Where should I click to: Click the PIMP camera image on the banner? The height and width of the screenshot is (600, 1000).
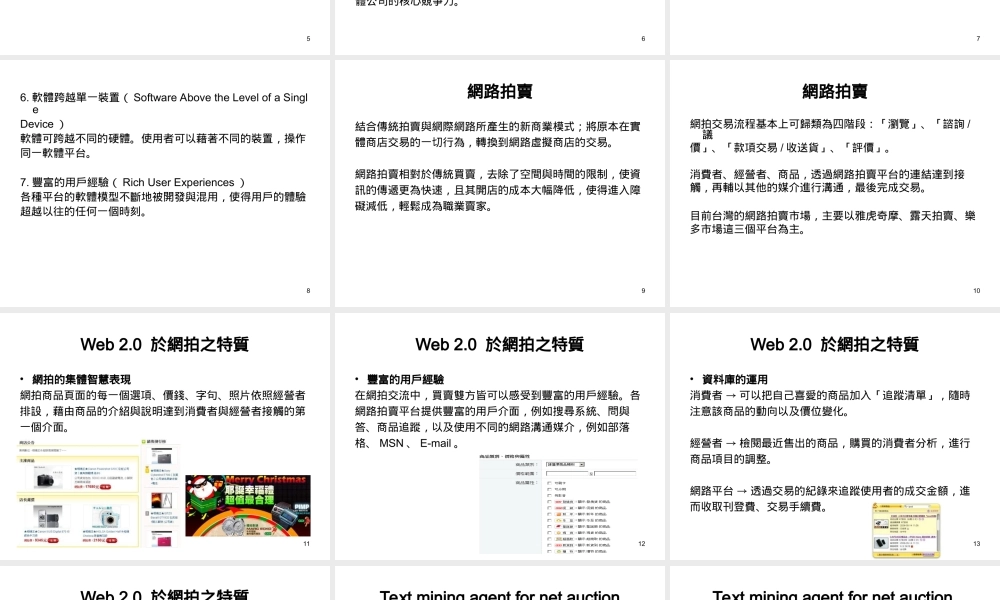pos(286,514)
